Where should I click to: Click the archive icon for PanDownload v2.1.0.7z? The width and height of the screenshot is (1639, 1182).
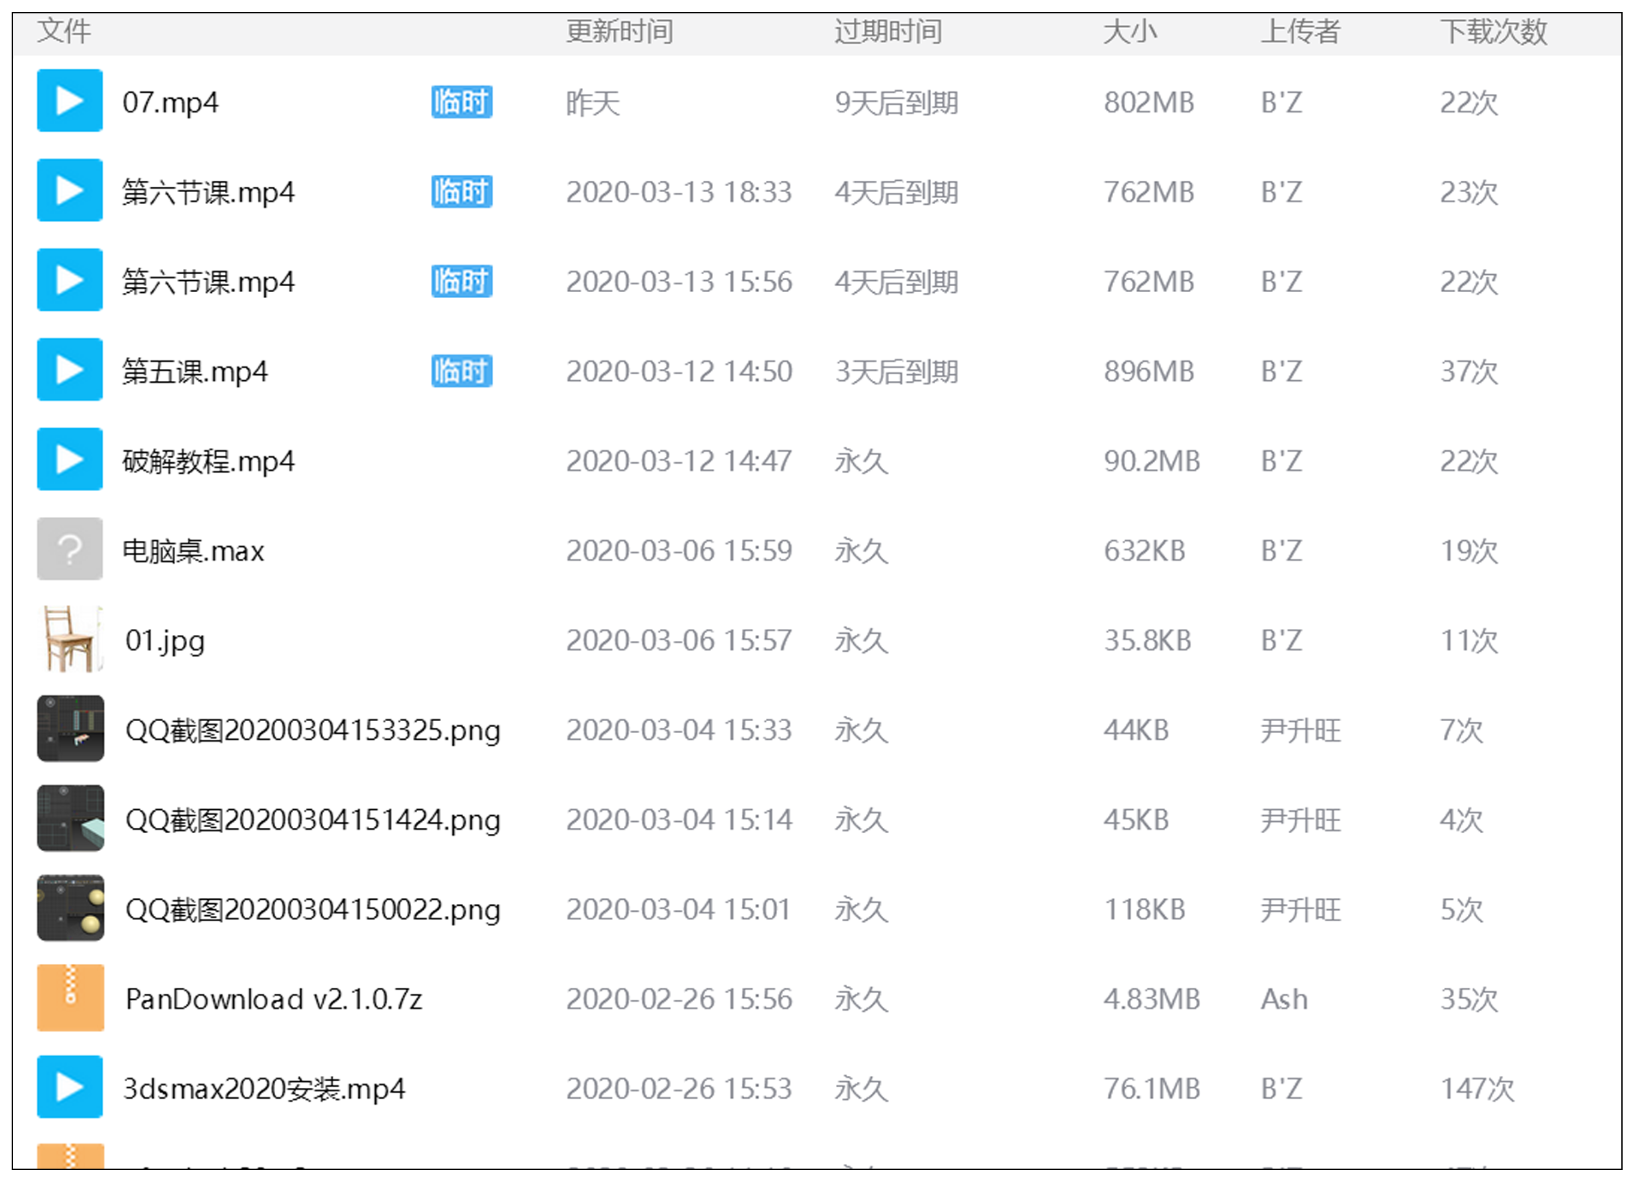[69, 998]
